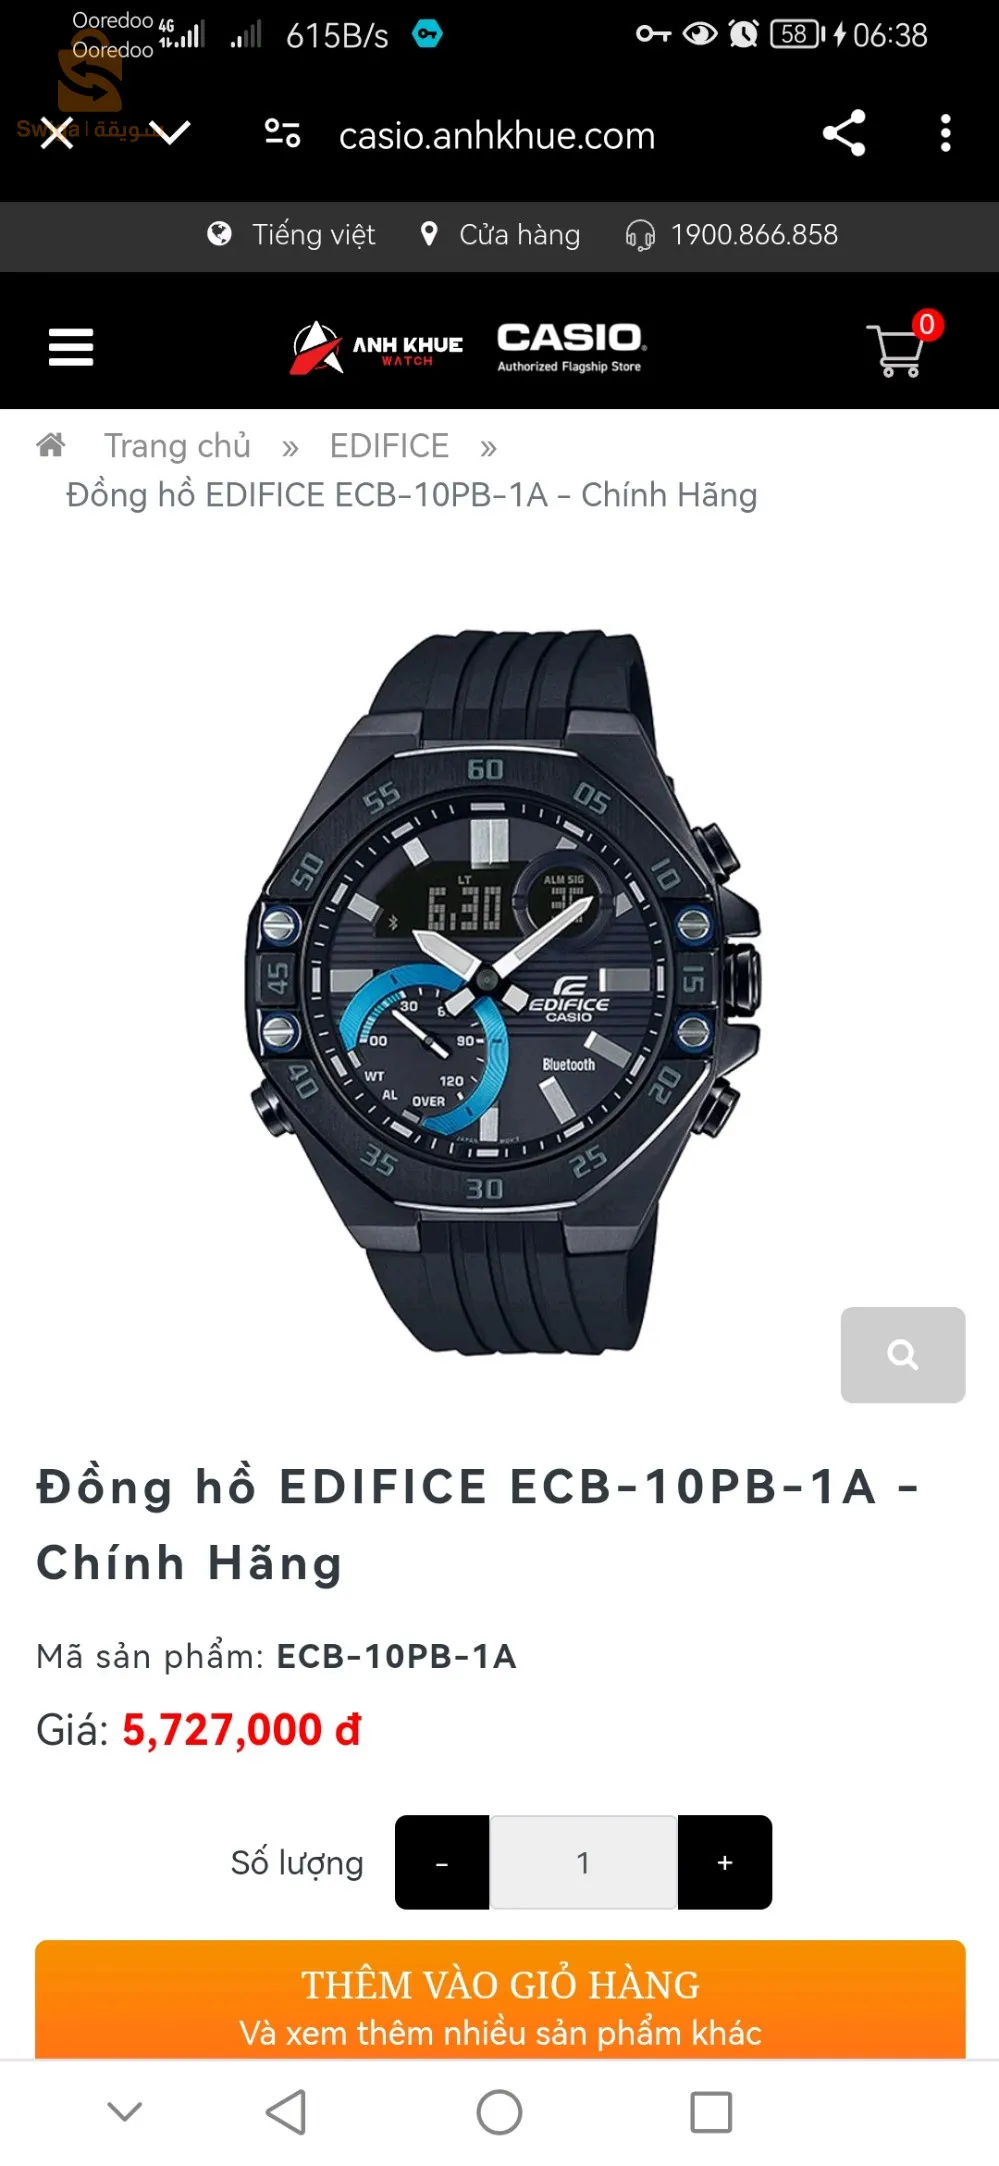Collapse the keyboard with bottom-left chevron

pos(125,2111)
